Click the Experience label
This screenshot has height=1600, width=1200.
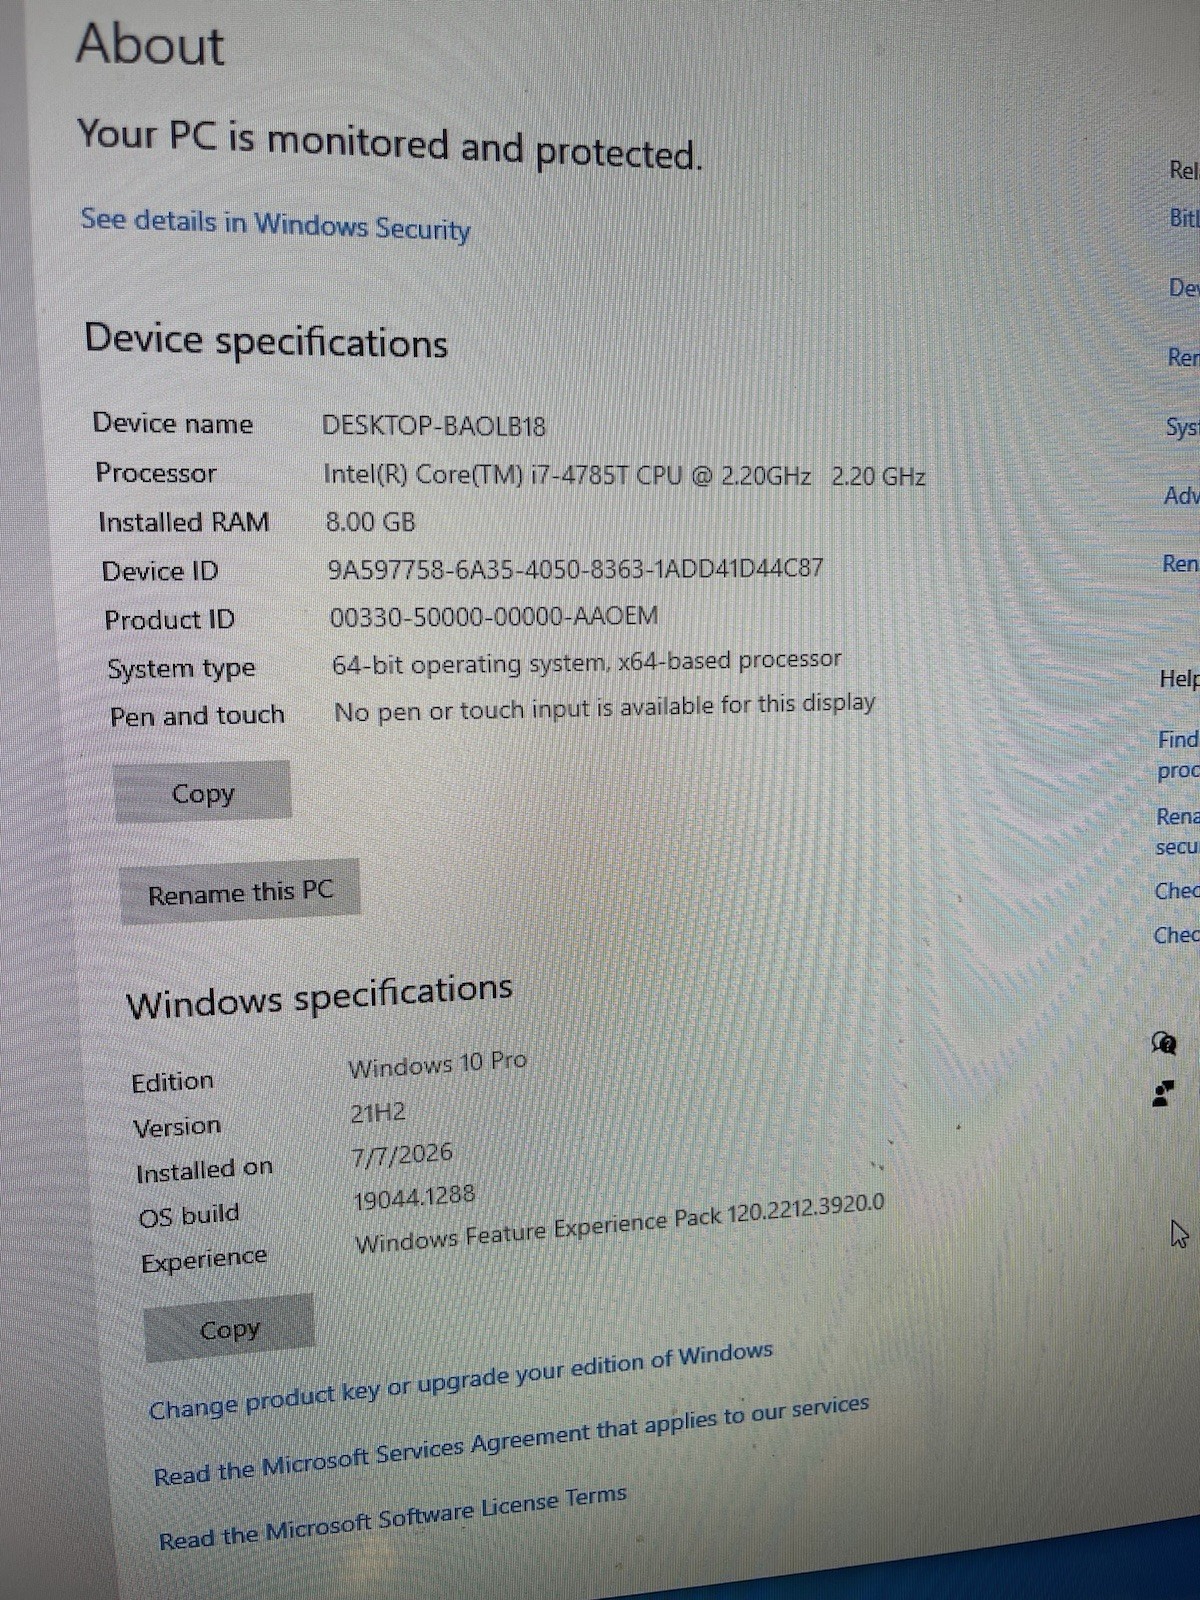pyautogui.click(x=204, y=1260)
